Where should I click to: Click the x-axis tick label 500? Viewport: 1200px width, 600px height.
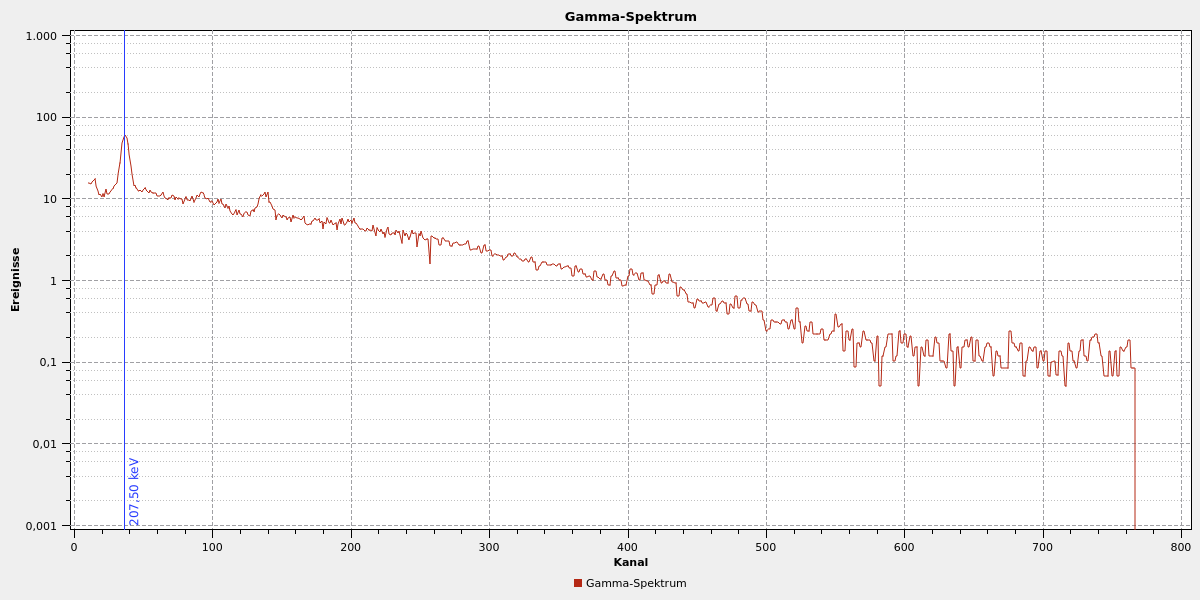tap(766, 547)
